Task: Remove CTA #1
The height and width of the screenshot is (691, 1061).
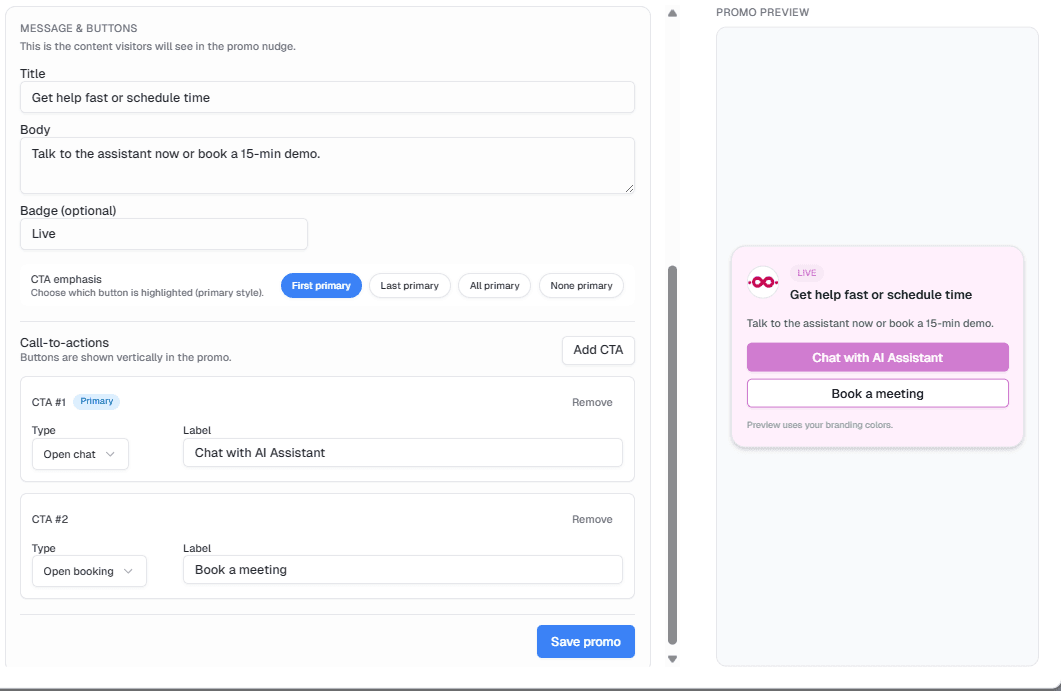Action: pyautogui.click(x=592, y=403)
